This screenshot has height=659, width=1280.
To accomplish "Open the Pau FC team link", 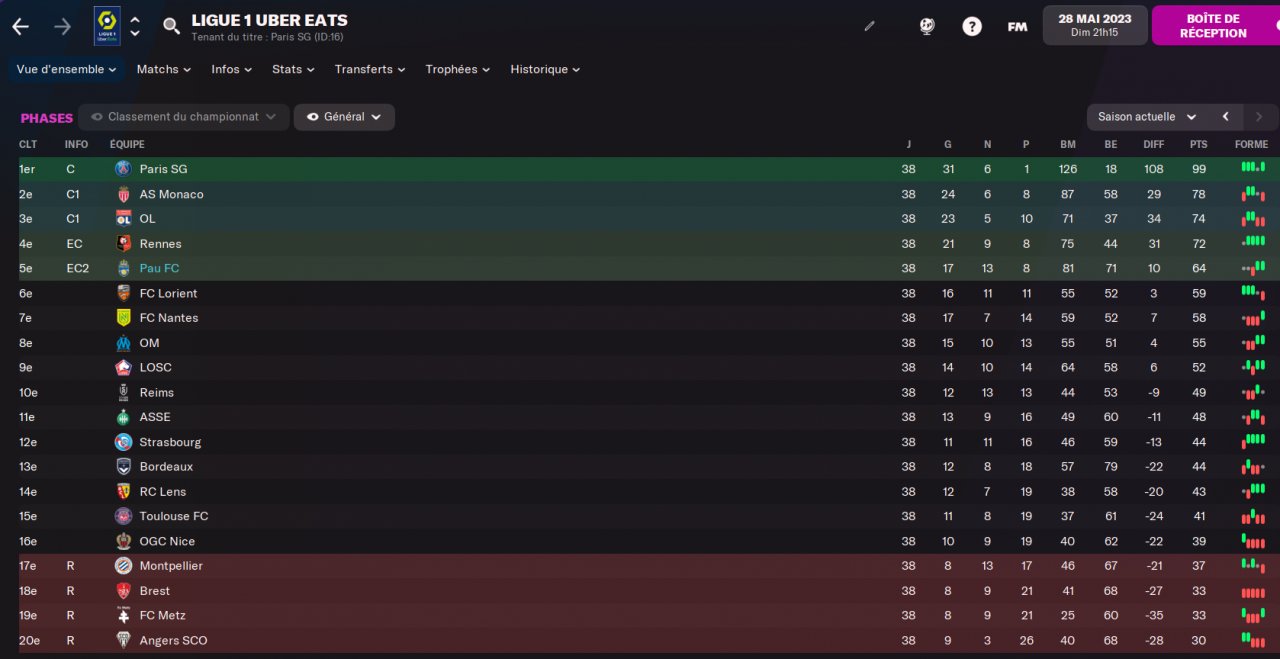I will (159, 268).
